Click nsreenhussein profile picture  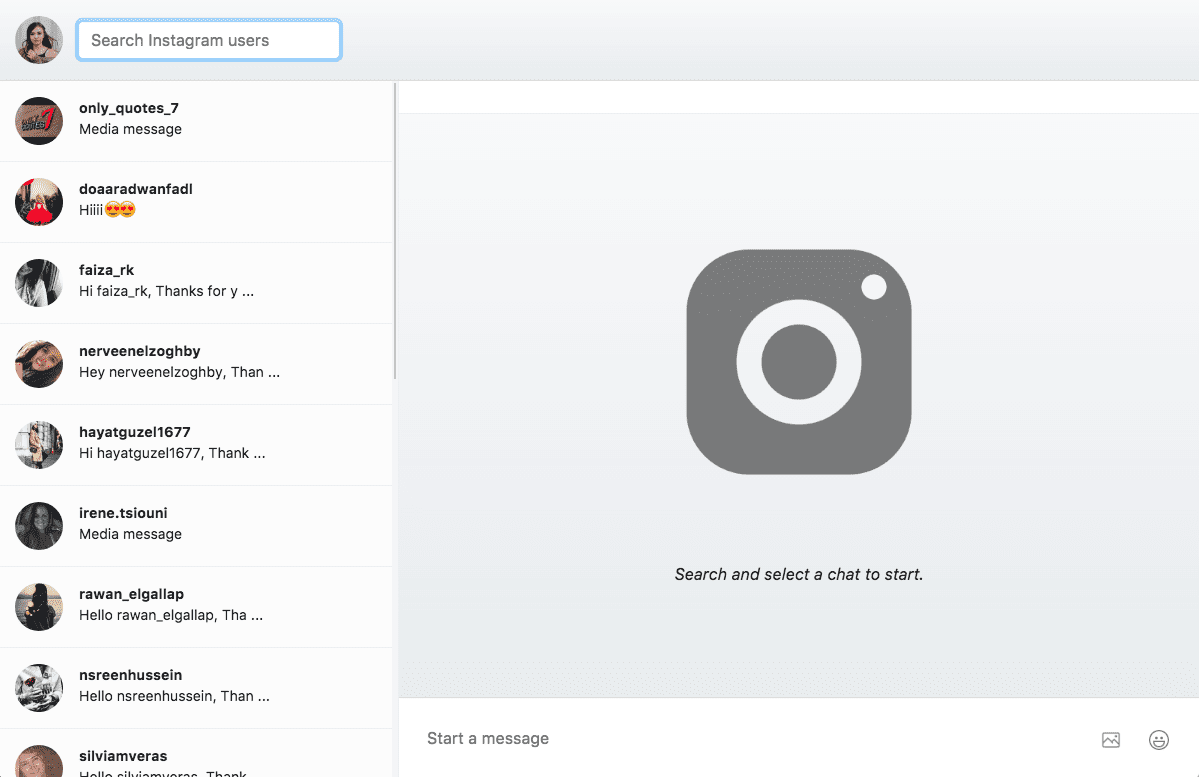coord(39,688)
